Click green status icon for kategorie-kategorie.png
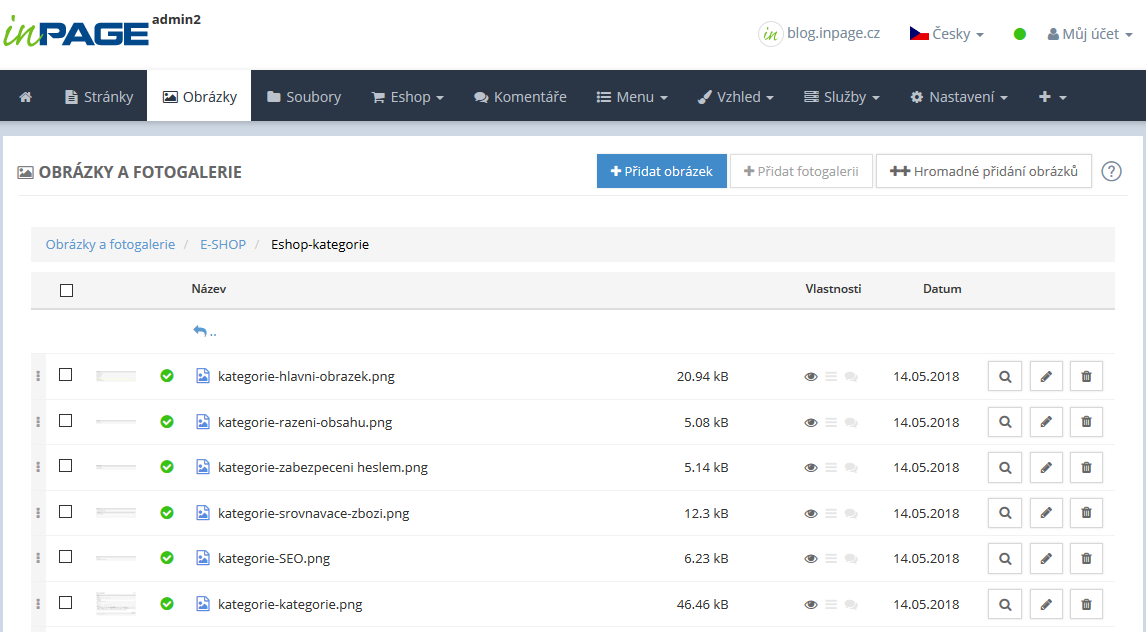This screenshot has height=632, width=1146. coord(167,604)
